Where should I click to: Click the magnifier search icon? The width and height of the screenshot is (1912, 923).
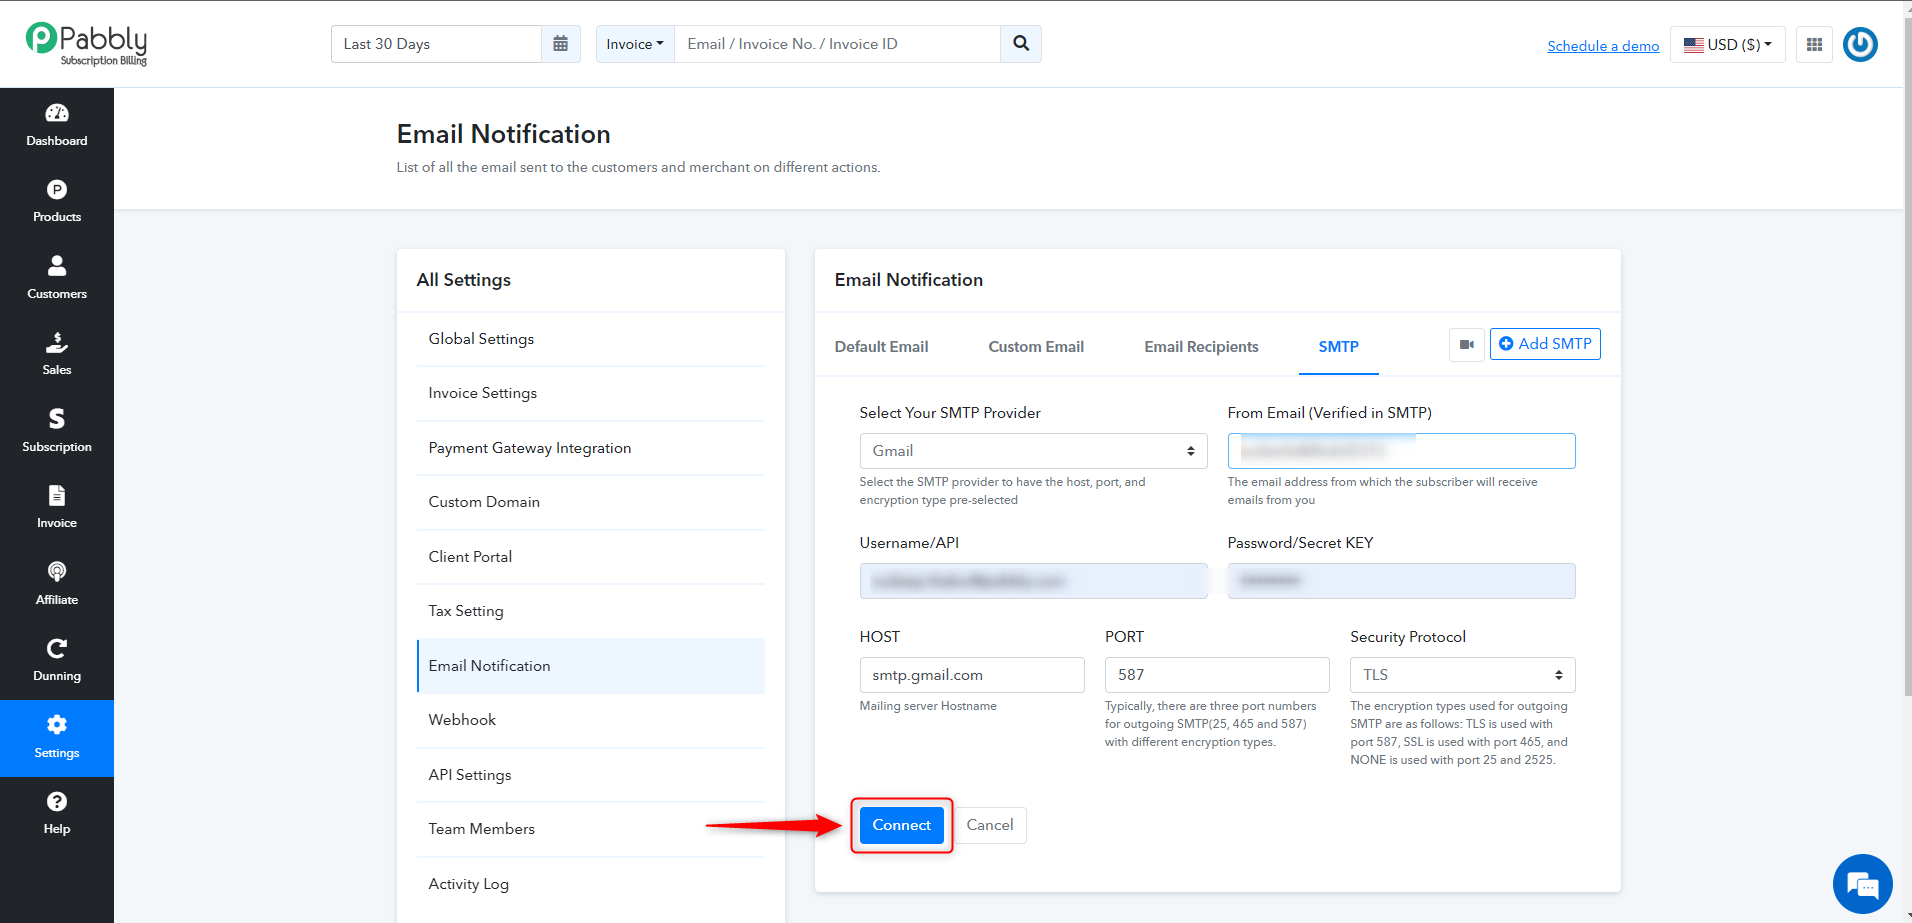point(1021,44)
